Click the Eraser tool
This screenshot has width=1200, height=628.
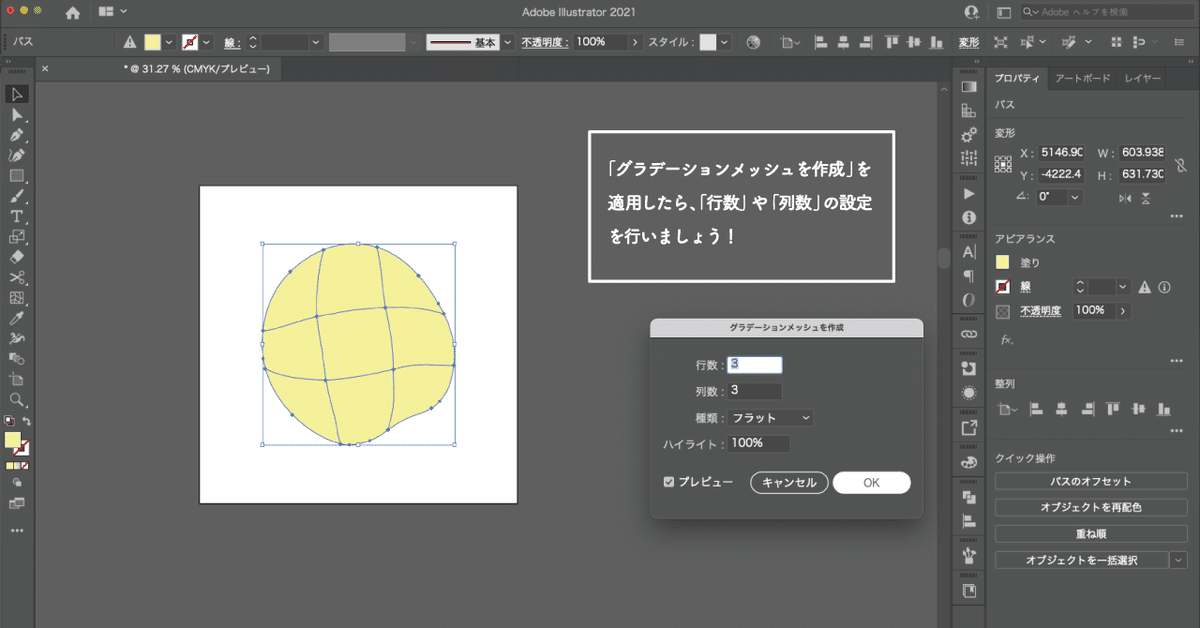point(17,257)
